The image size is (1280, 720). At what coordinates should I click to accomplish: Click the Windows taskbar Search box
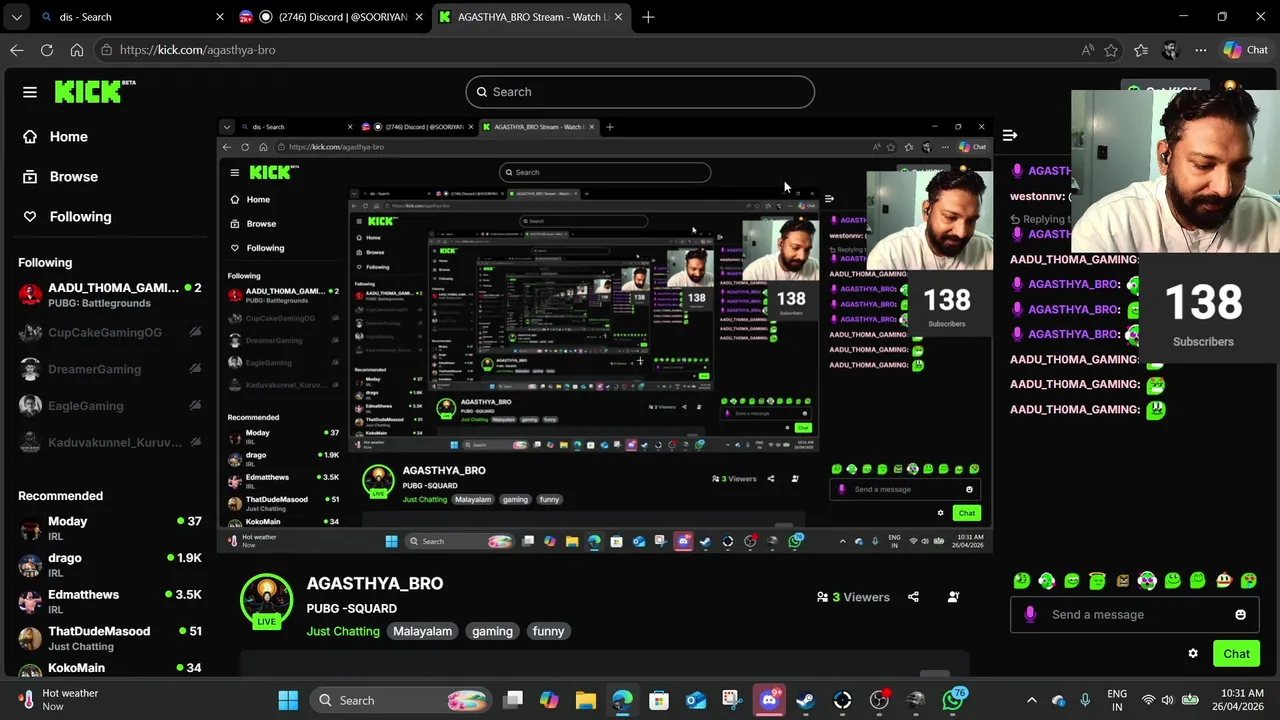tap(400, 700)
